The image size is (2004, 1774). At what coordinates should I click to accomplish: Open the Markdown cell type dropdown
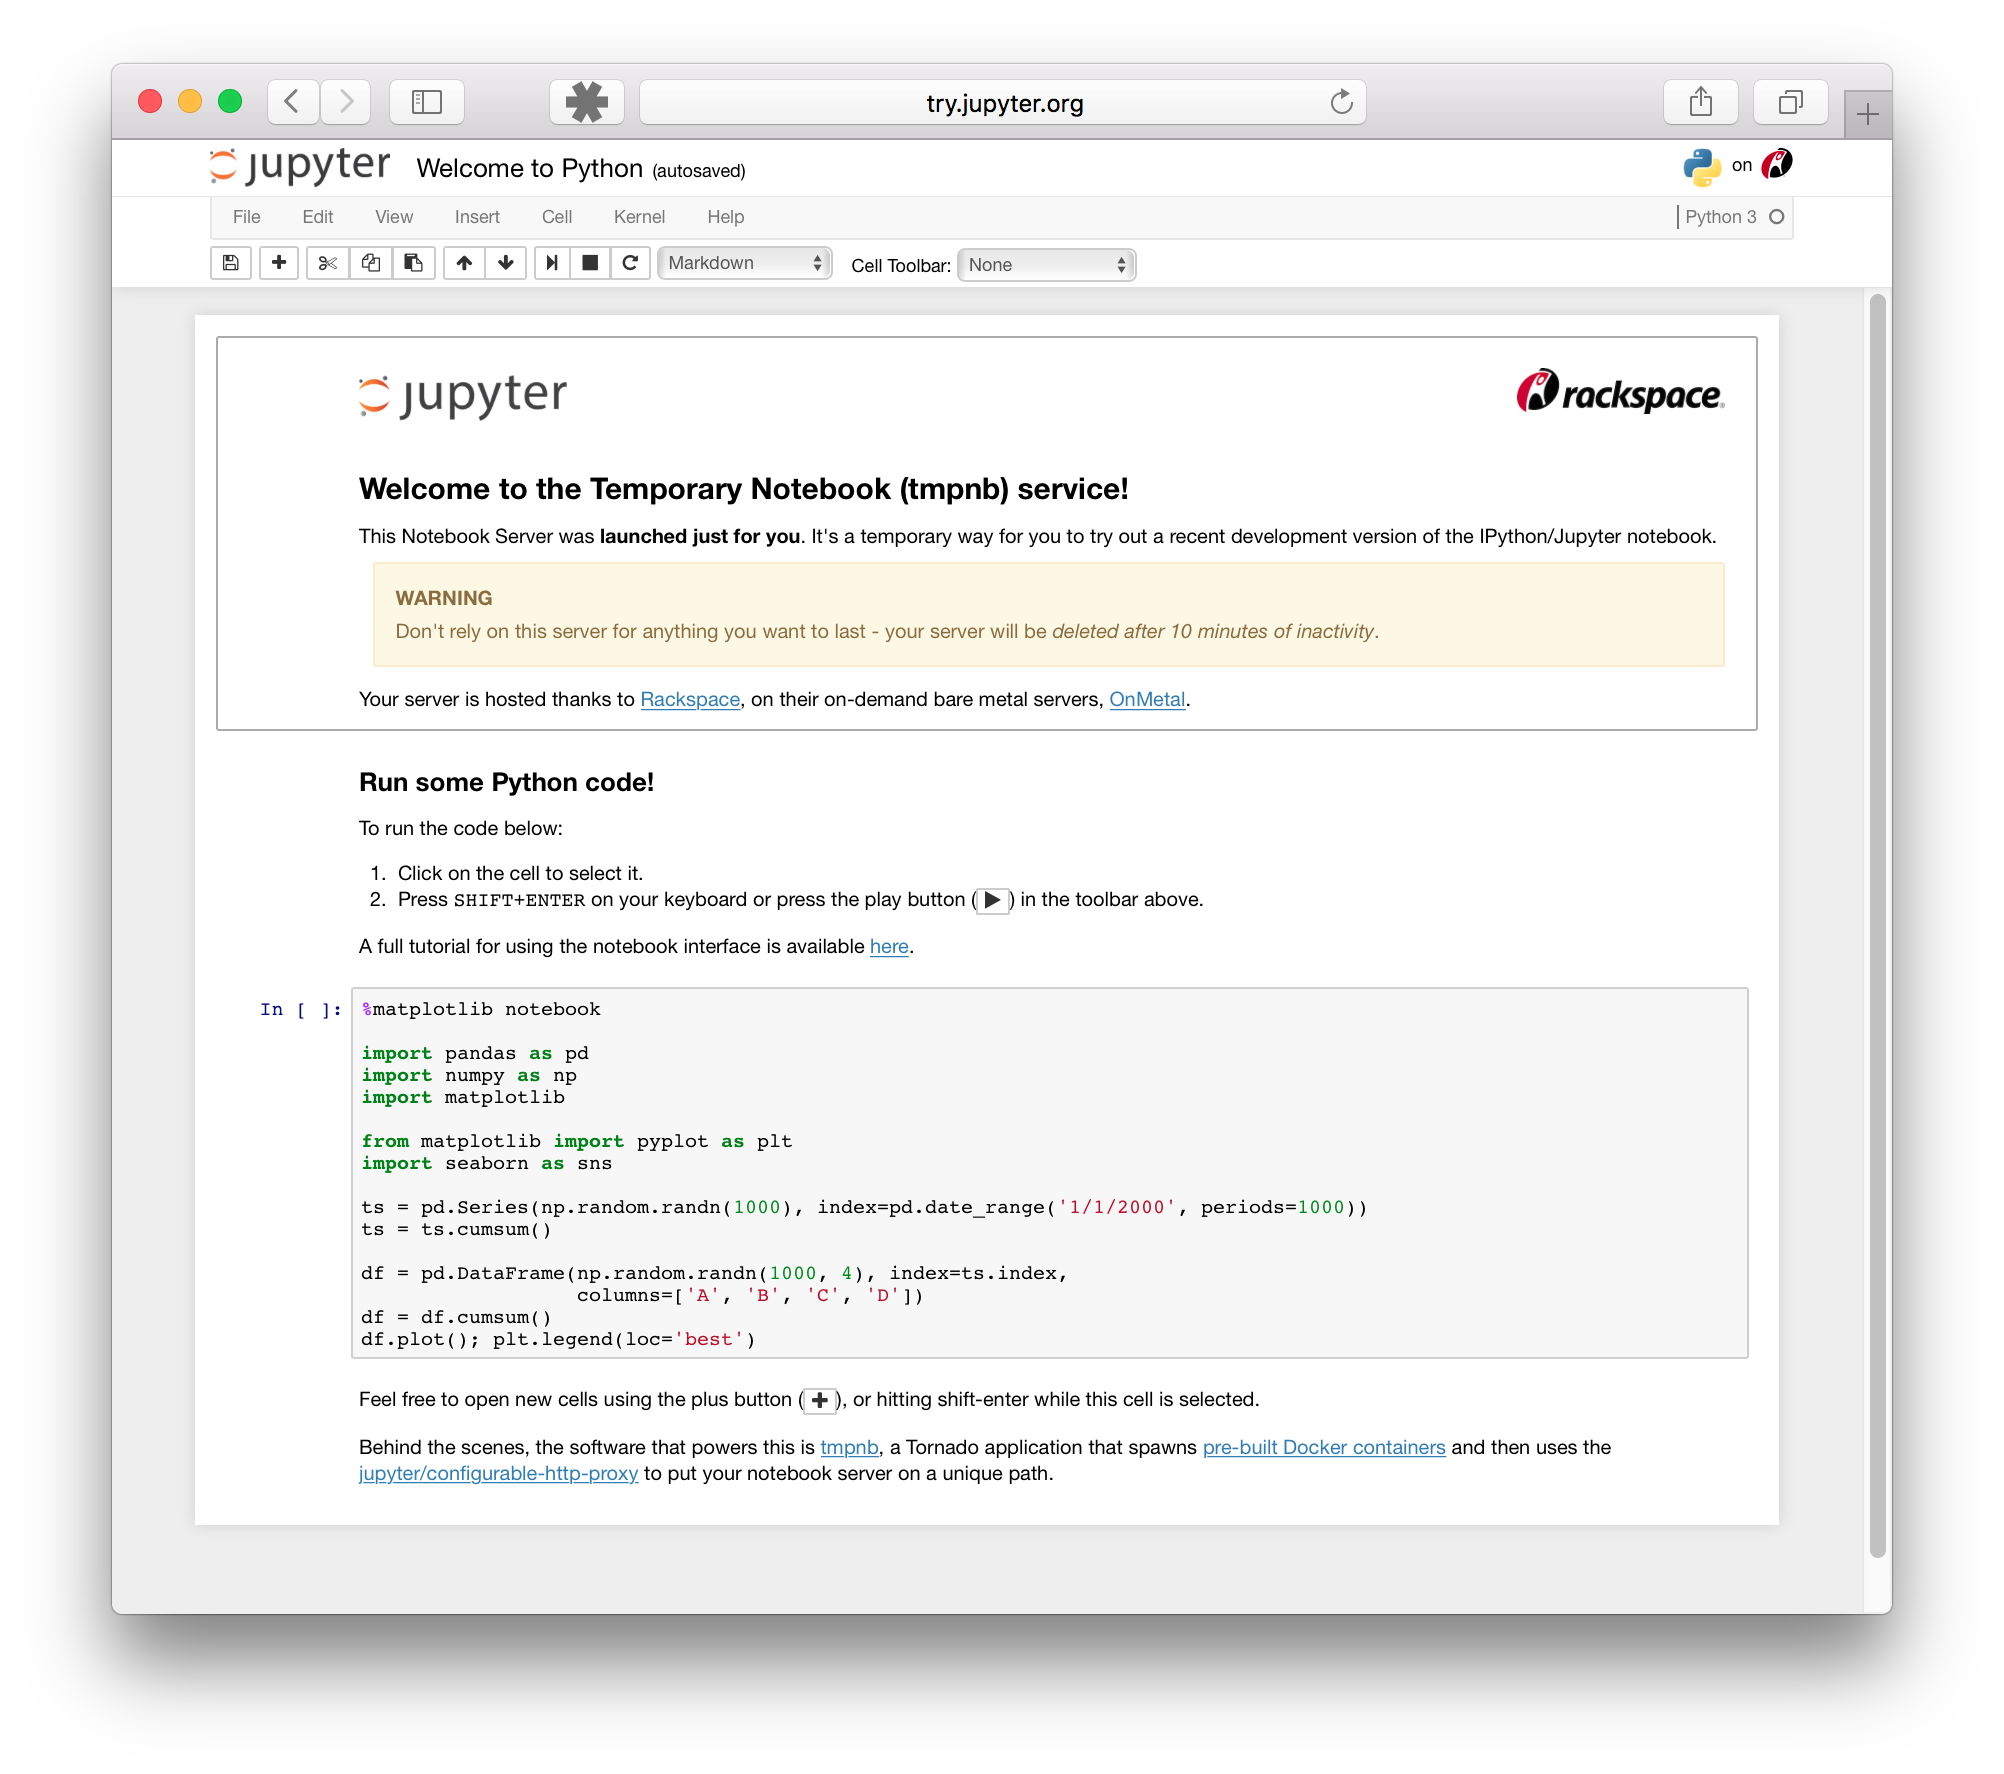(744, 263)
